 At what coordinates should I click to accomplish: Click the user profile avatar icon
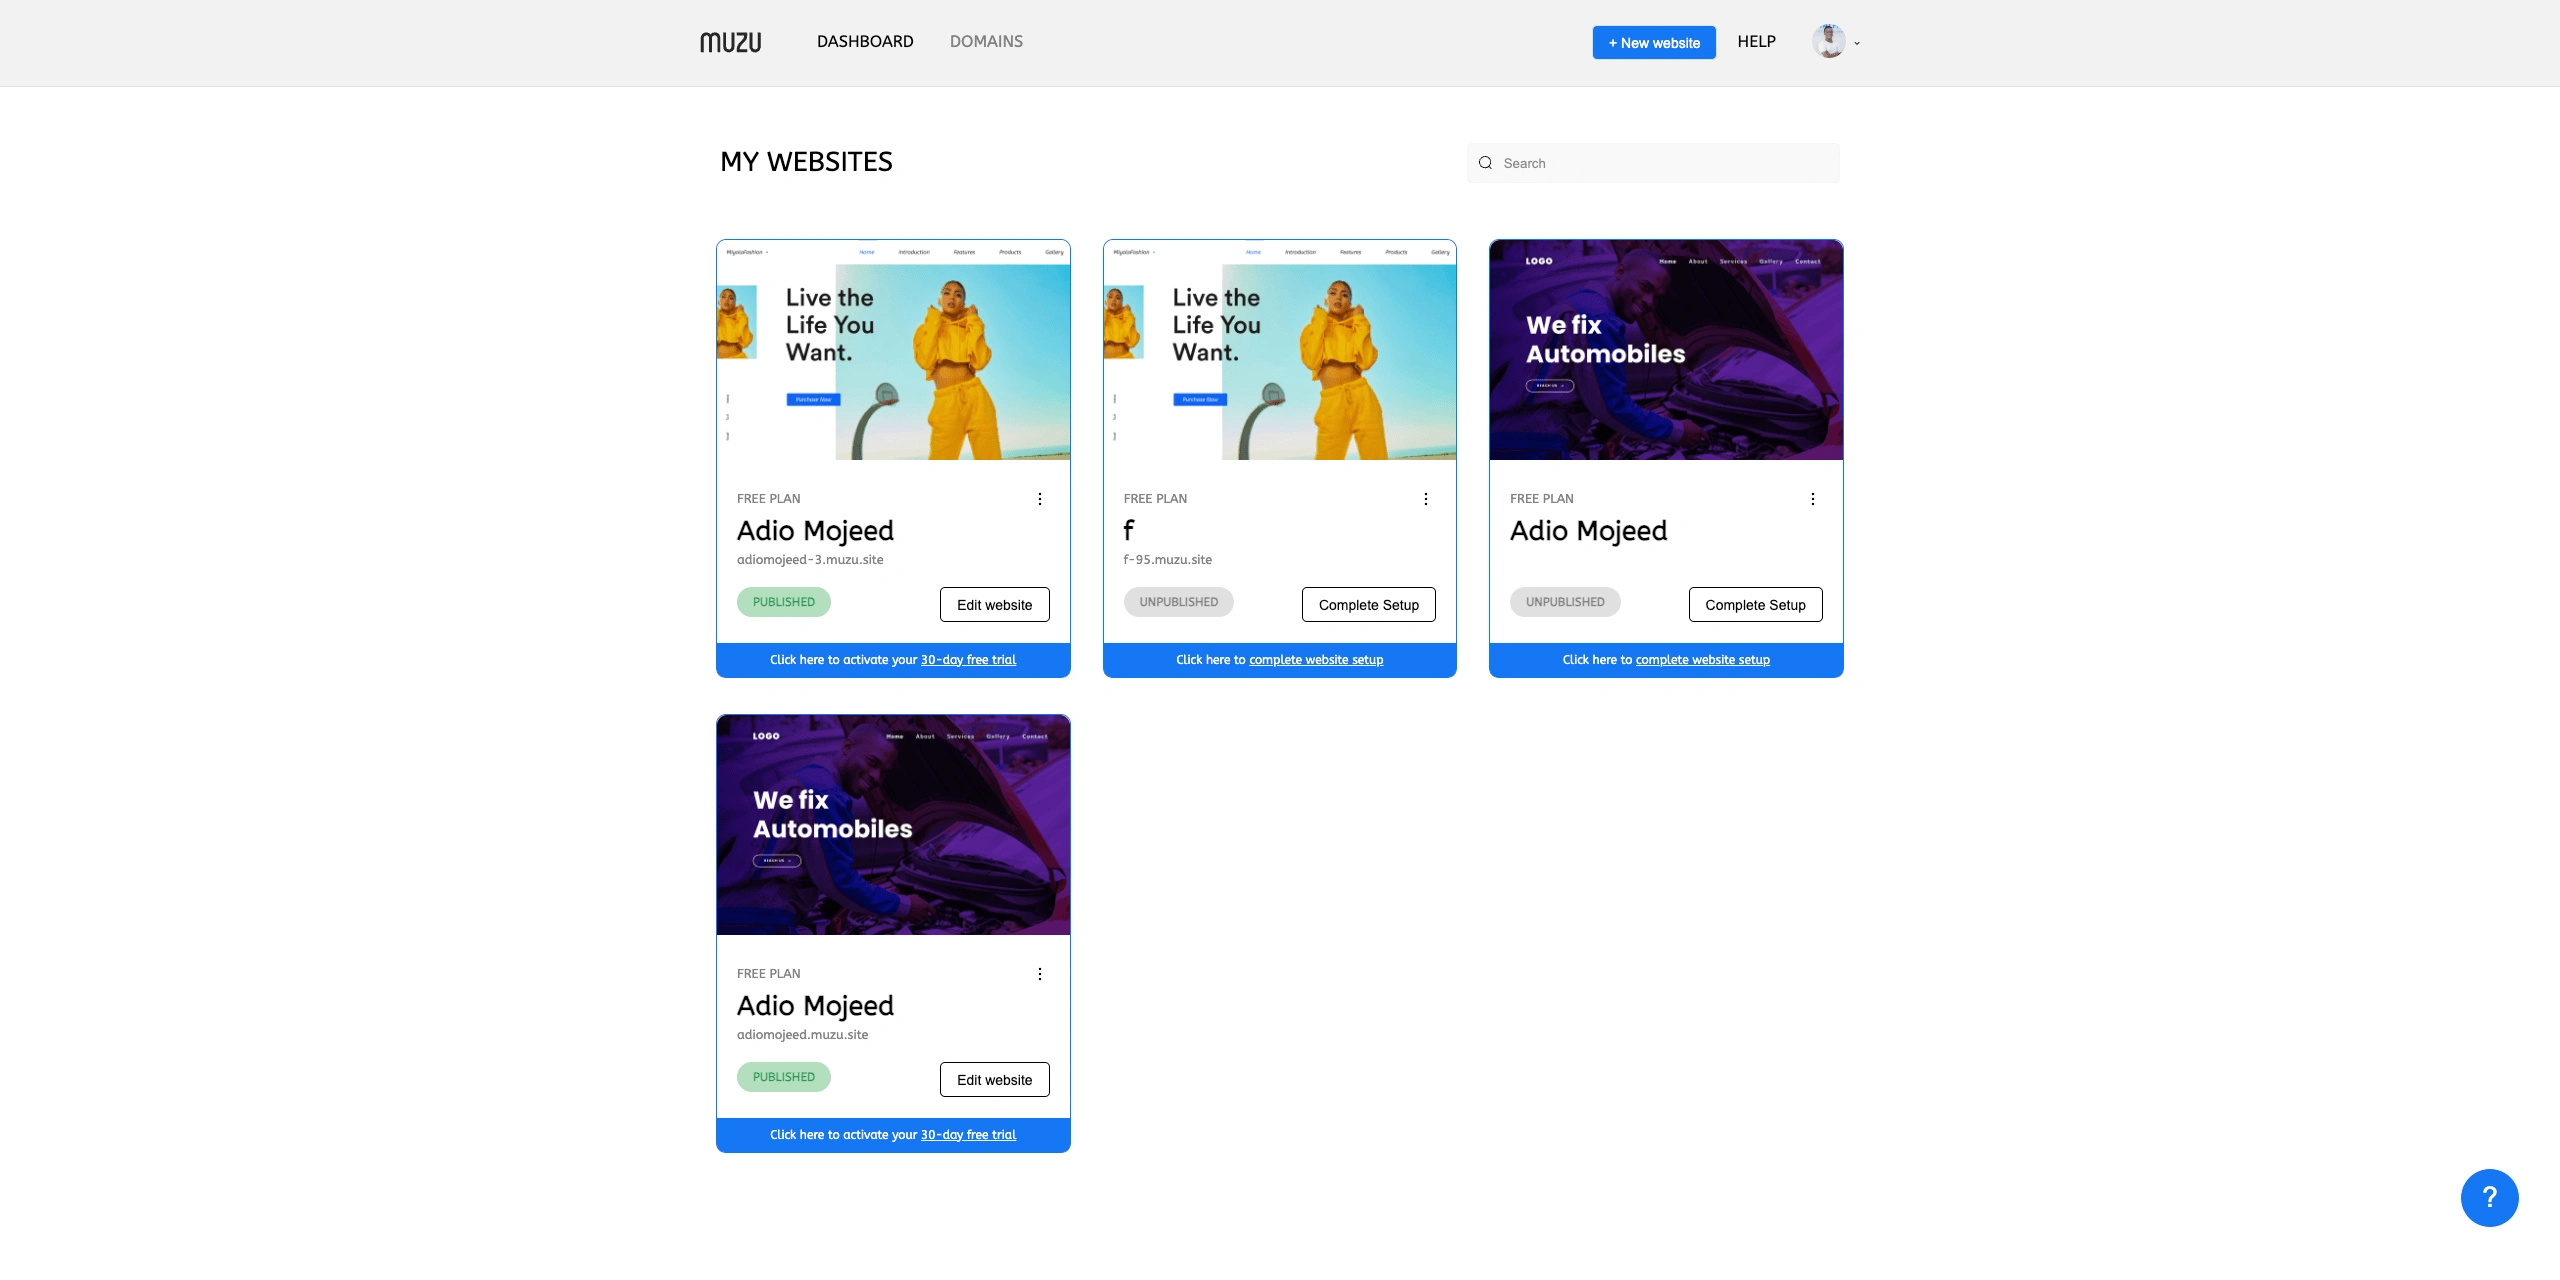coord(1829,41)
